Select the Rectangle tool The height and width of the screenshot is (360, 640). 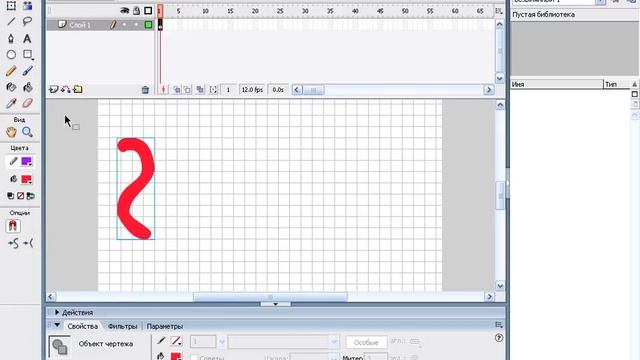pos(27,55)
